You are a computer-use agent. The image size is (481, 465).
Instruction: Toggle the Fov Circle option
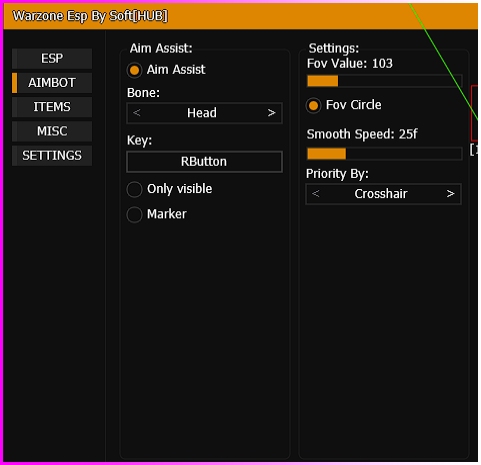[x=313, y=106]
